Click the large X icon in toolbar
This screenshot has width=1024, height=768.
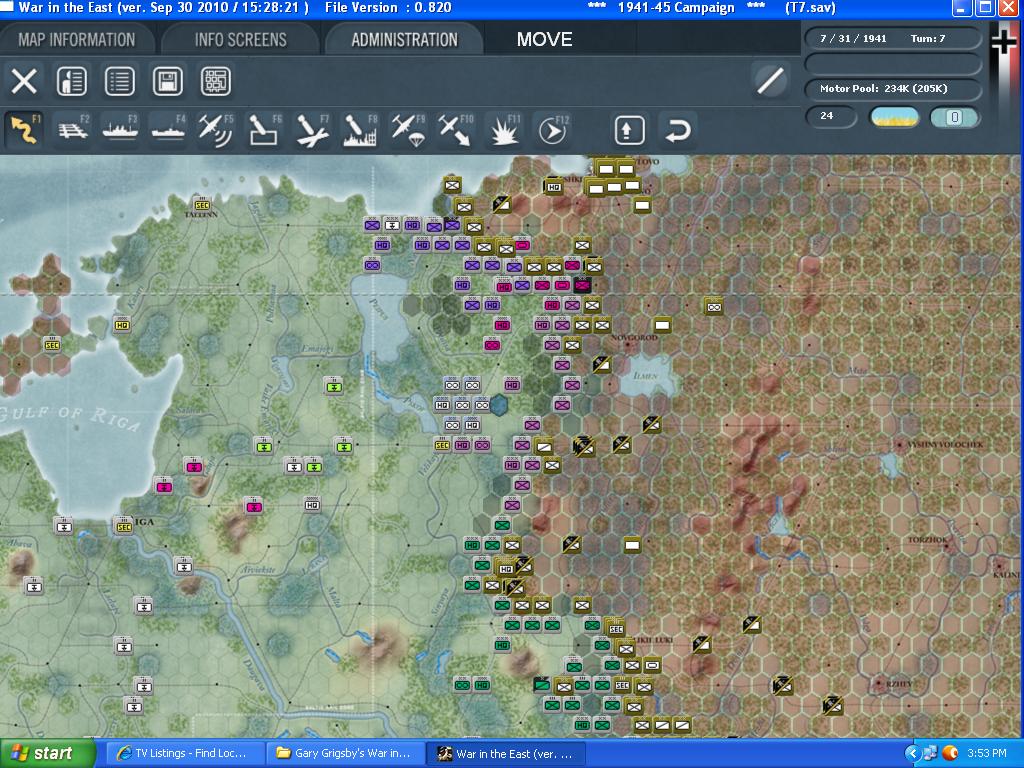coord(24,82)
